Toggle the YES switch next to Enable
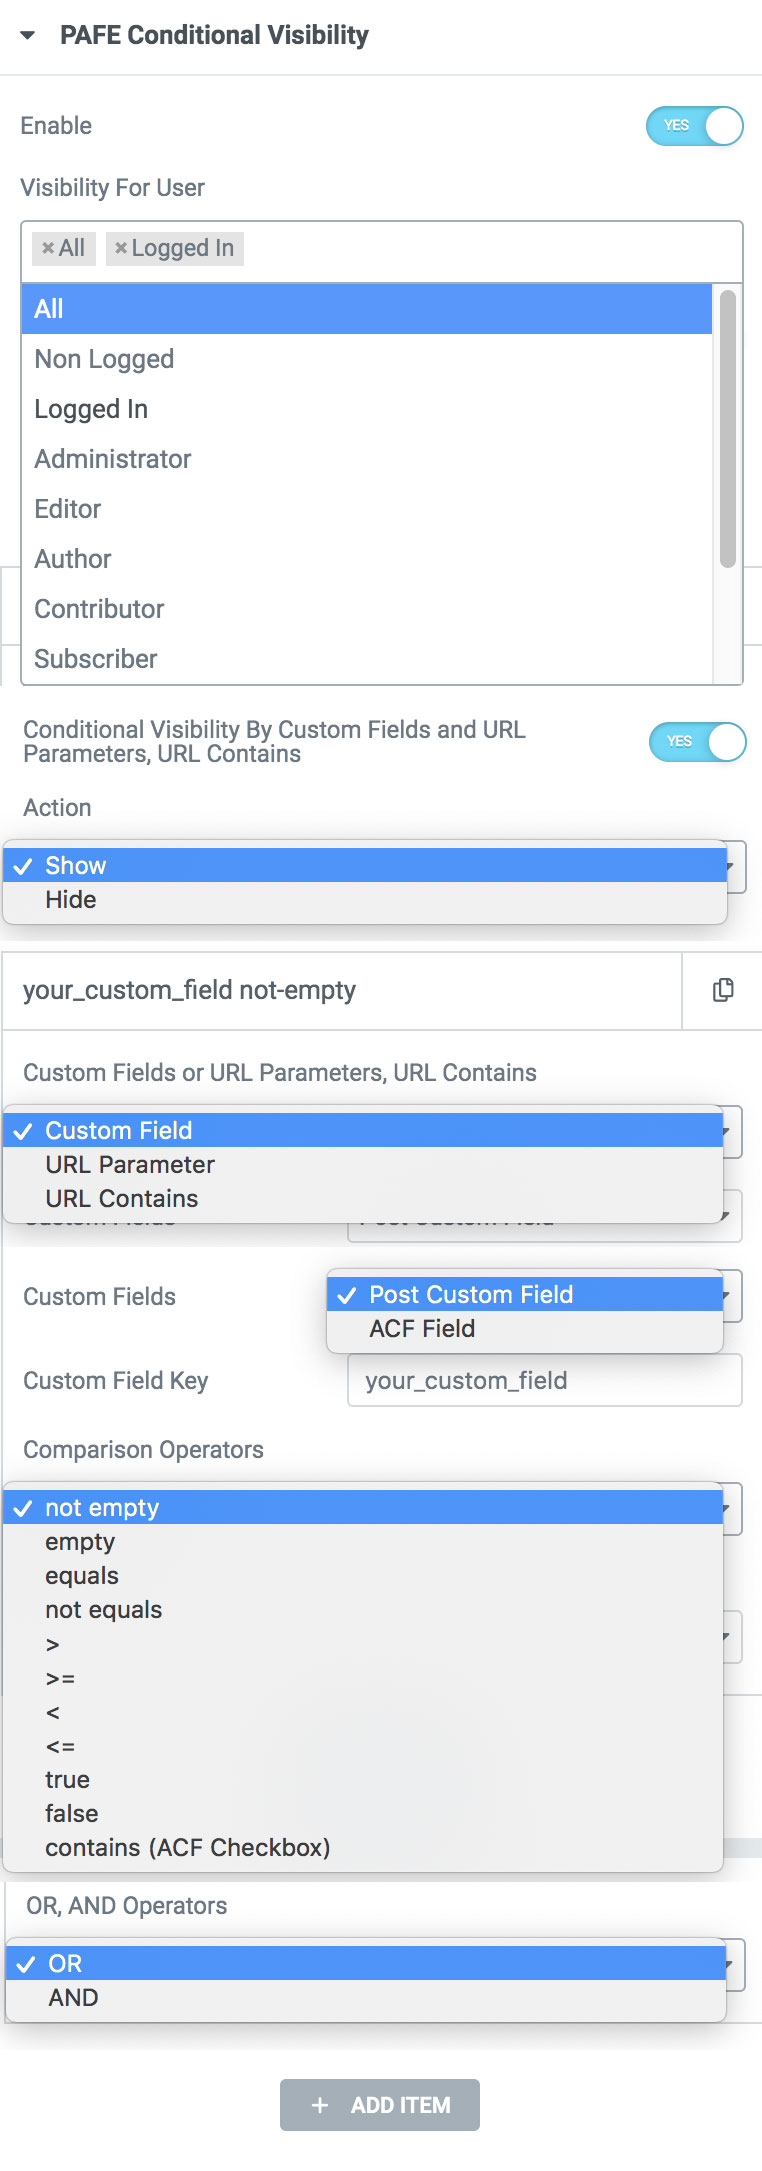The width and height of the screenshot is (762, 2171). point(694,126)
